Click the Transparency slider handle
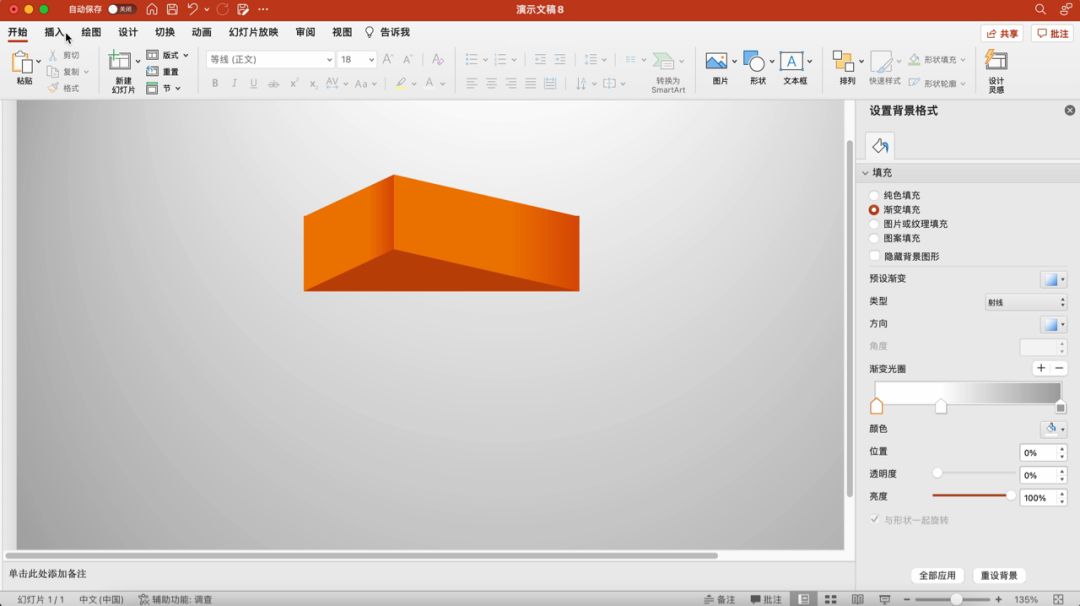1080x606 pixels. 937,472
